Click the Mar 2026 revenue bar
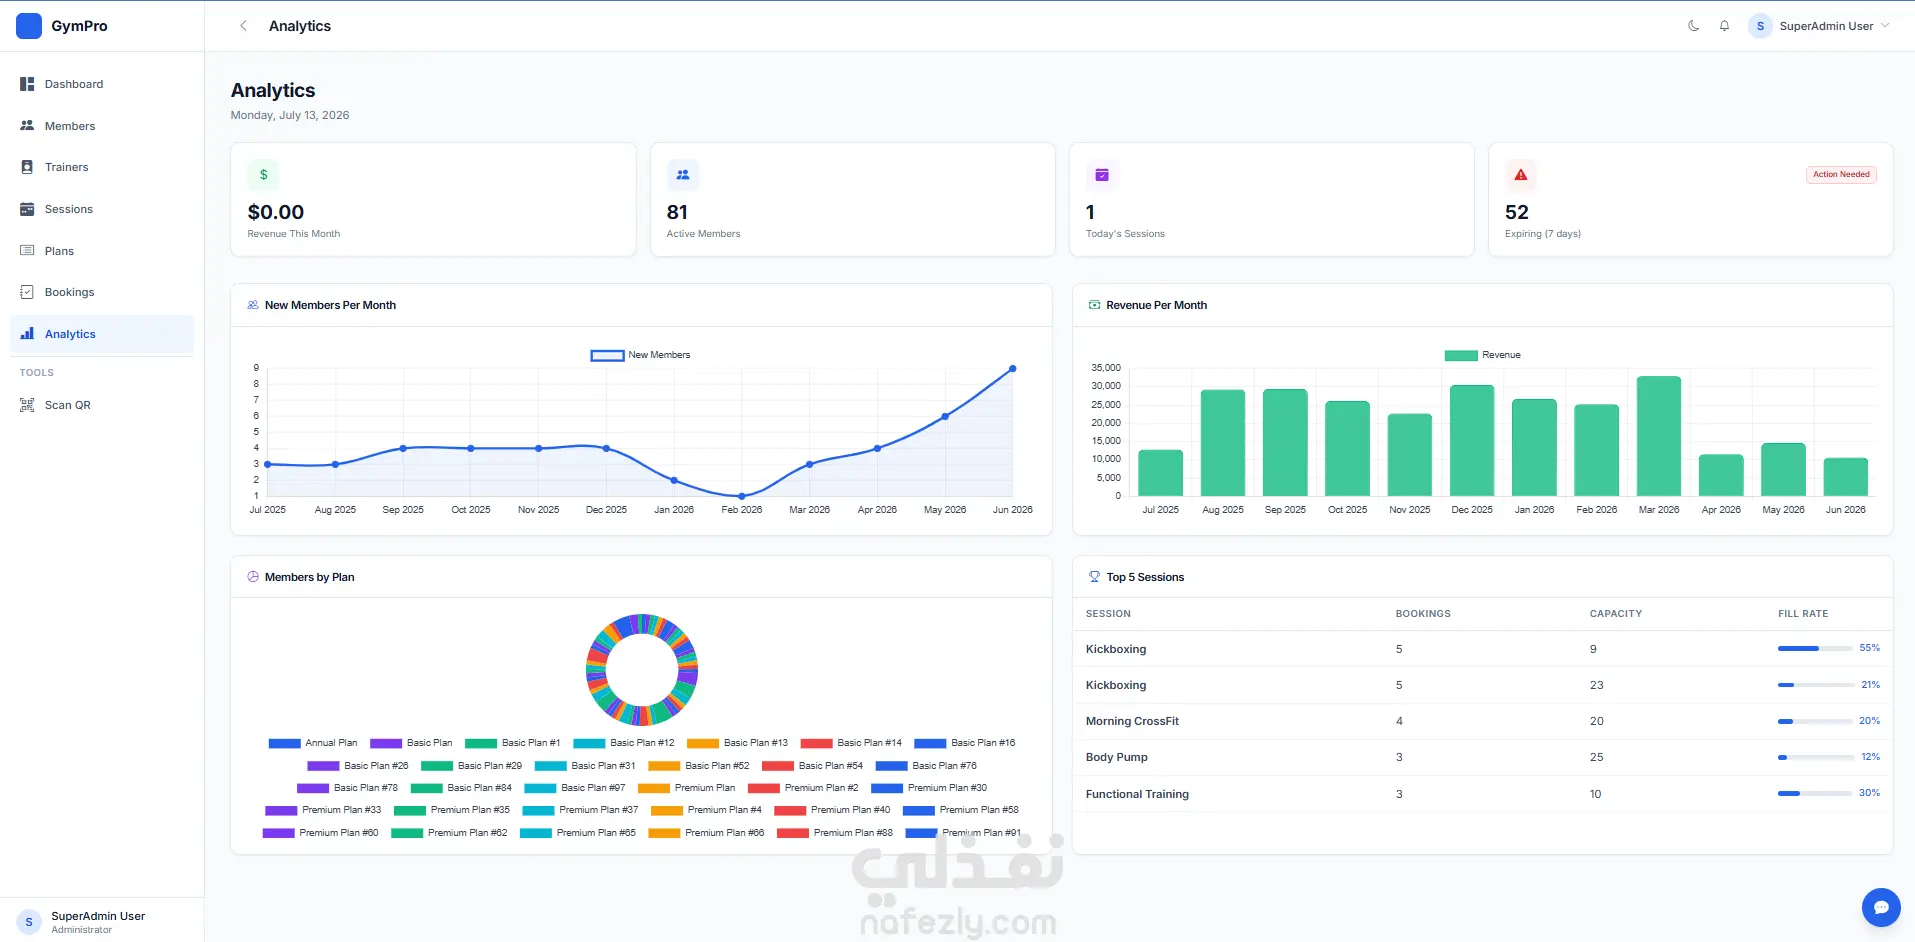 1658,436
